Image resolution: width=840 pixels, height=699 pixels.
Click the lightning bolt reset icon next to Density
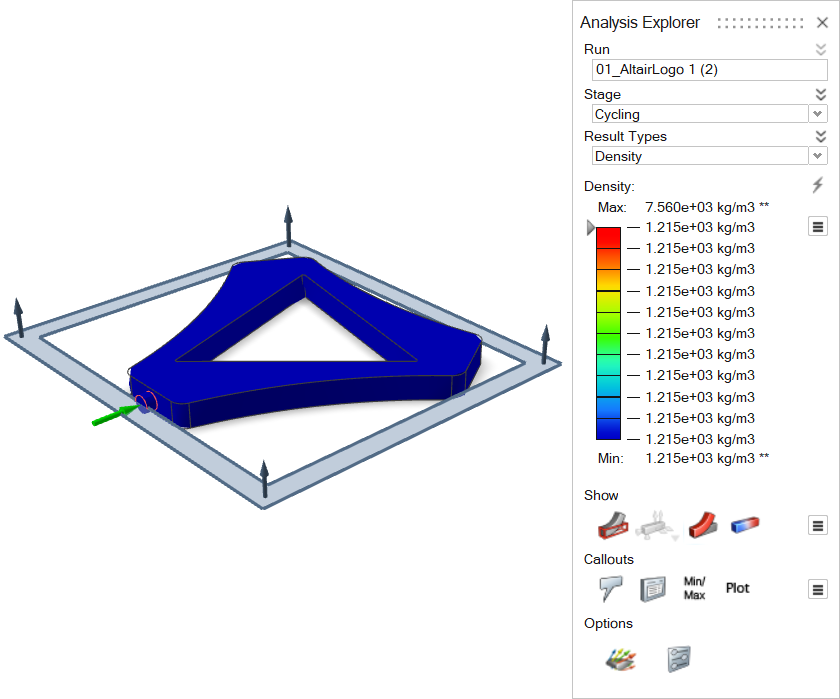tap(818, 185)
